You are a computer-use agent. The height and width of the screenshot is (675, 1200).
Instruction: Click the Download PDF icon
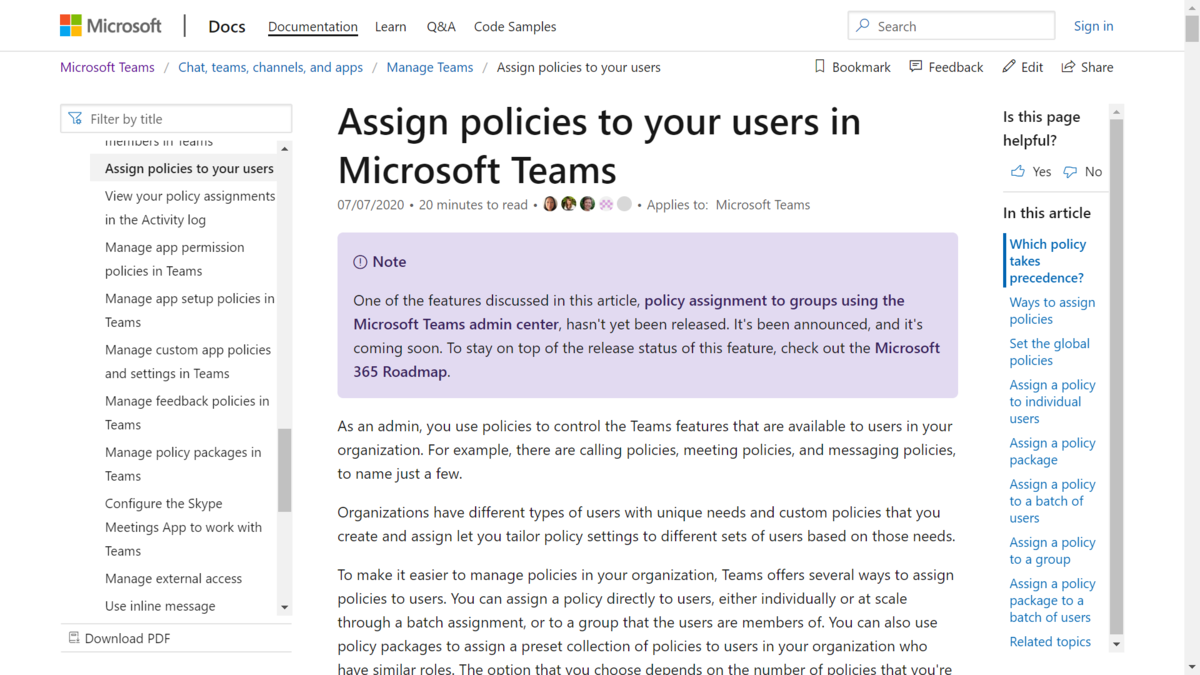click(x=74, y=638)
